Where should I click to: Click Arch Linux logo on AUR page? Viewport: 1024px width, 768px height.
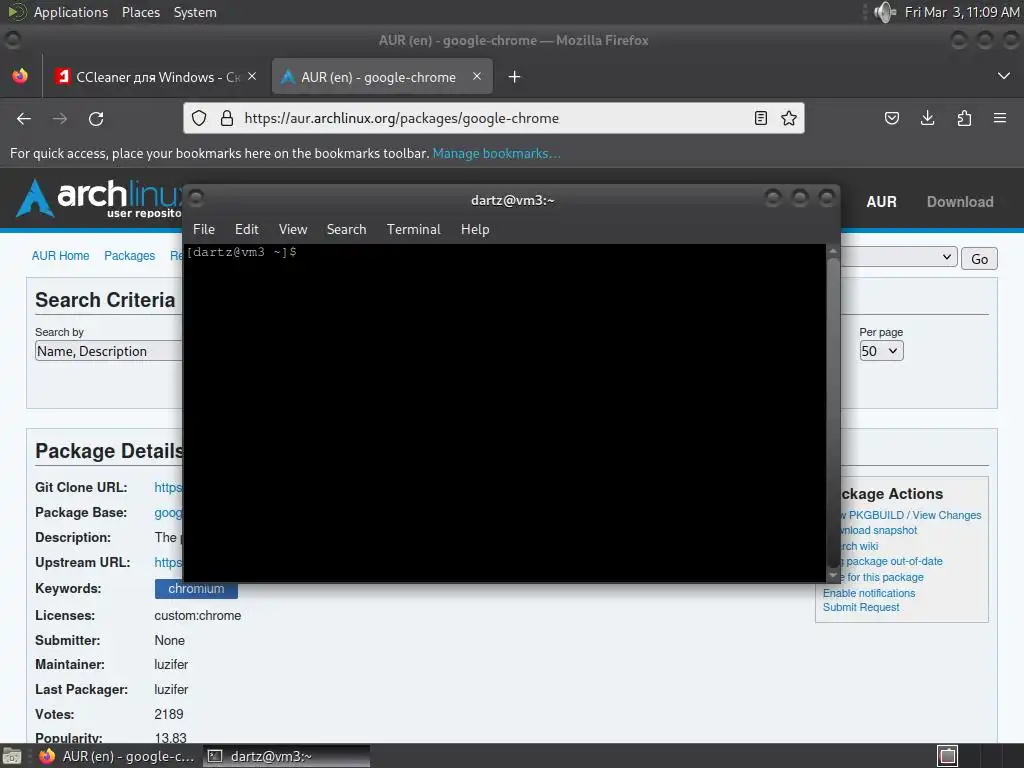coord(98,199)
